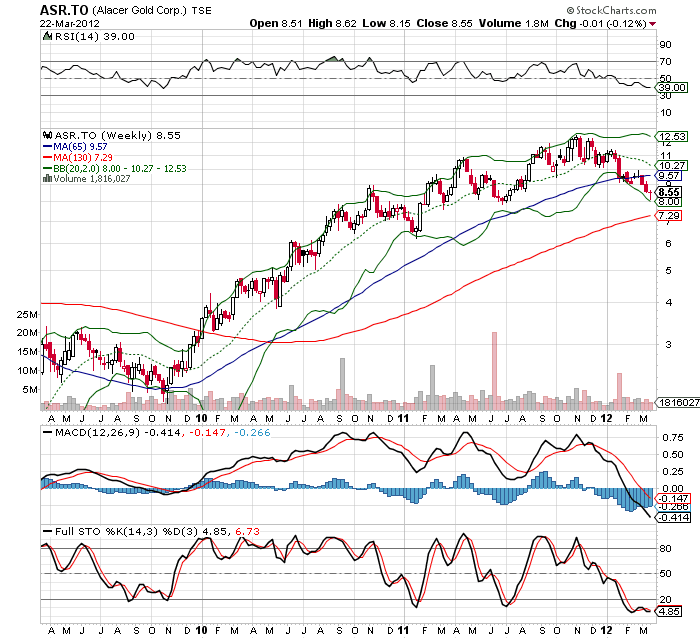The height and width of the screenshot is (639, 700).
Task: Click the MACD(12,26,9) legend label
Action: coord(97,433)
